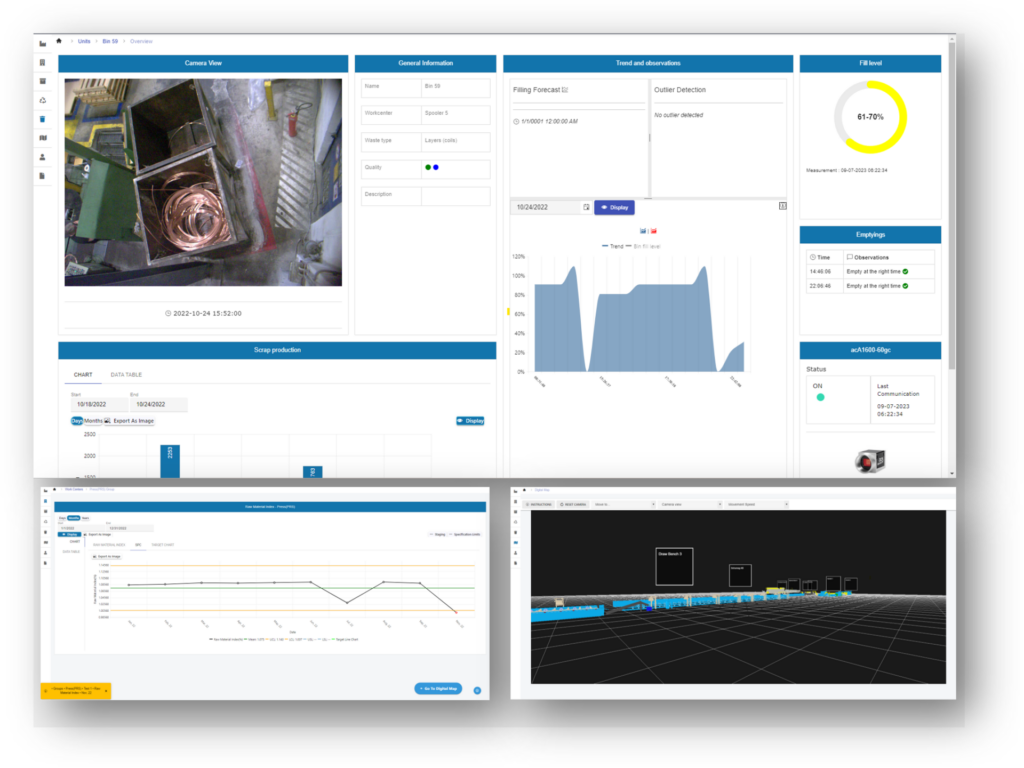The width and height of the screenshot is (1024, 768).
Task: Select the highlighted bin icon in sidebar
Action: tap(43, 118)
